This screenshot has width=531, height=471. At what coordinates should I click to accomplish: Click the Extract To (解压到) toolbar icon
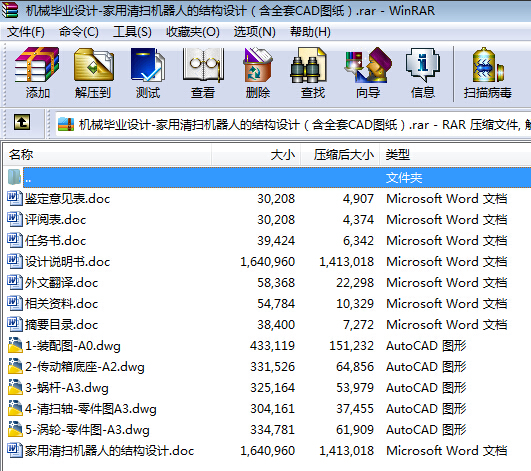93,64
